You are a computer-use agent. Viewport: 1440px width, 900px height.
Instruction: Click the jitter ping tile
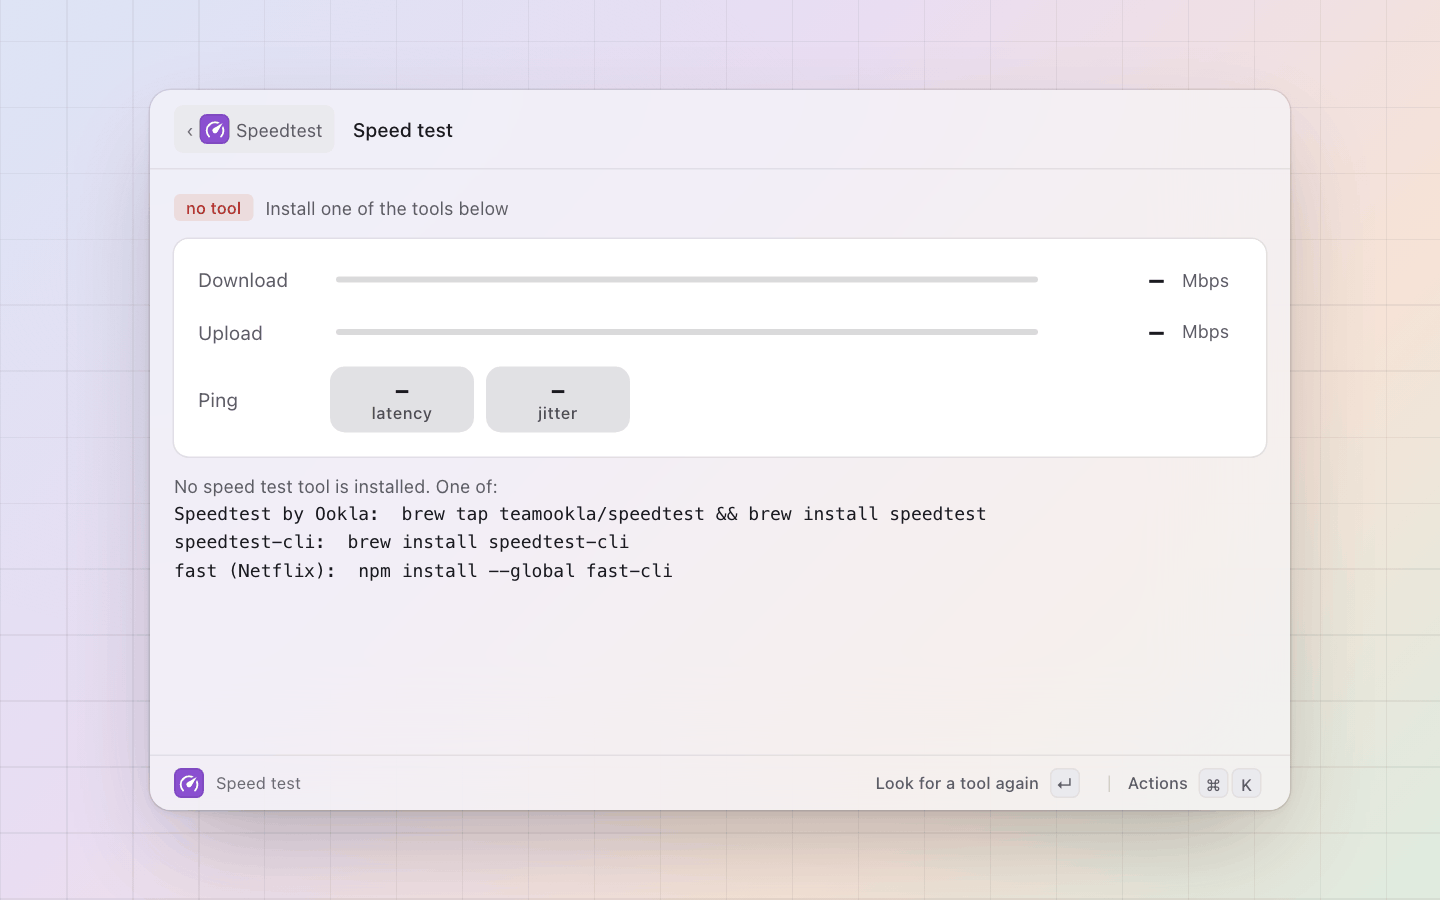point(558,400)
